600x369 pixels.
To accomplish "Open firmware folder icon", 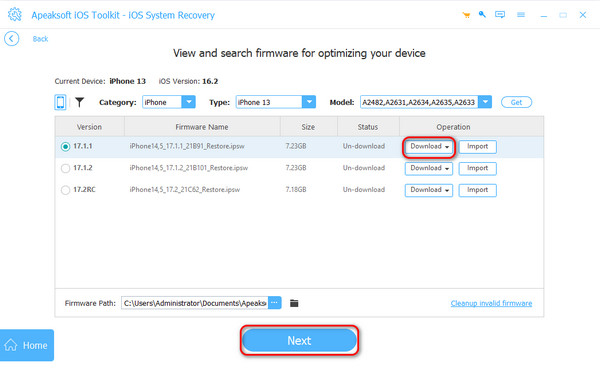I will (x=294, y=303).
